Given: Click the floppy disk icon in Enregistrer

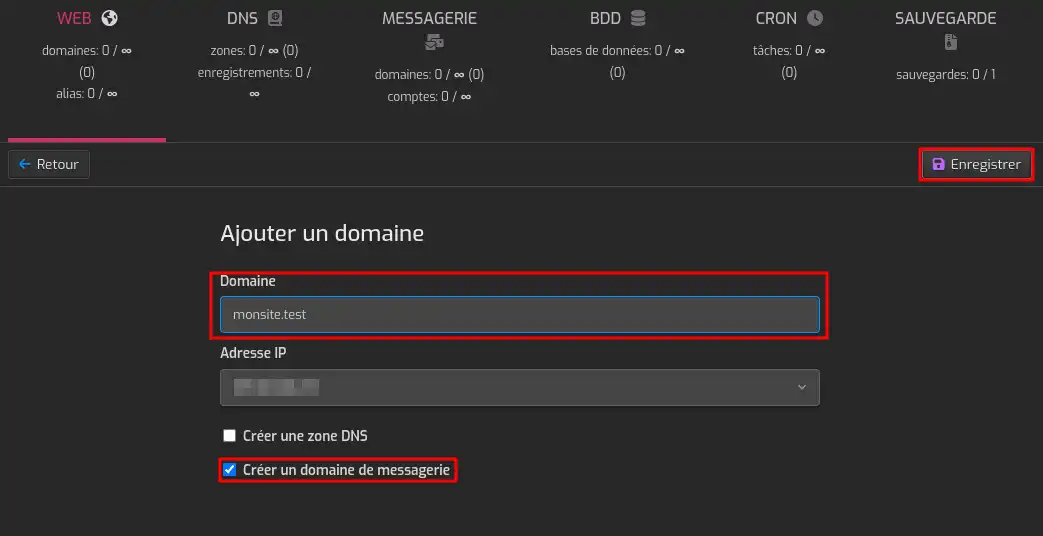Looking at the screenshot, I should (x=938, y=164).
